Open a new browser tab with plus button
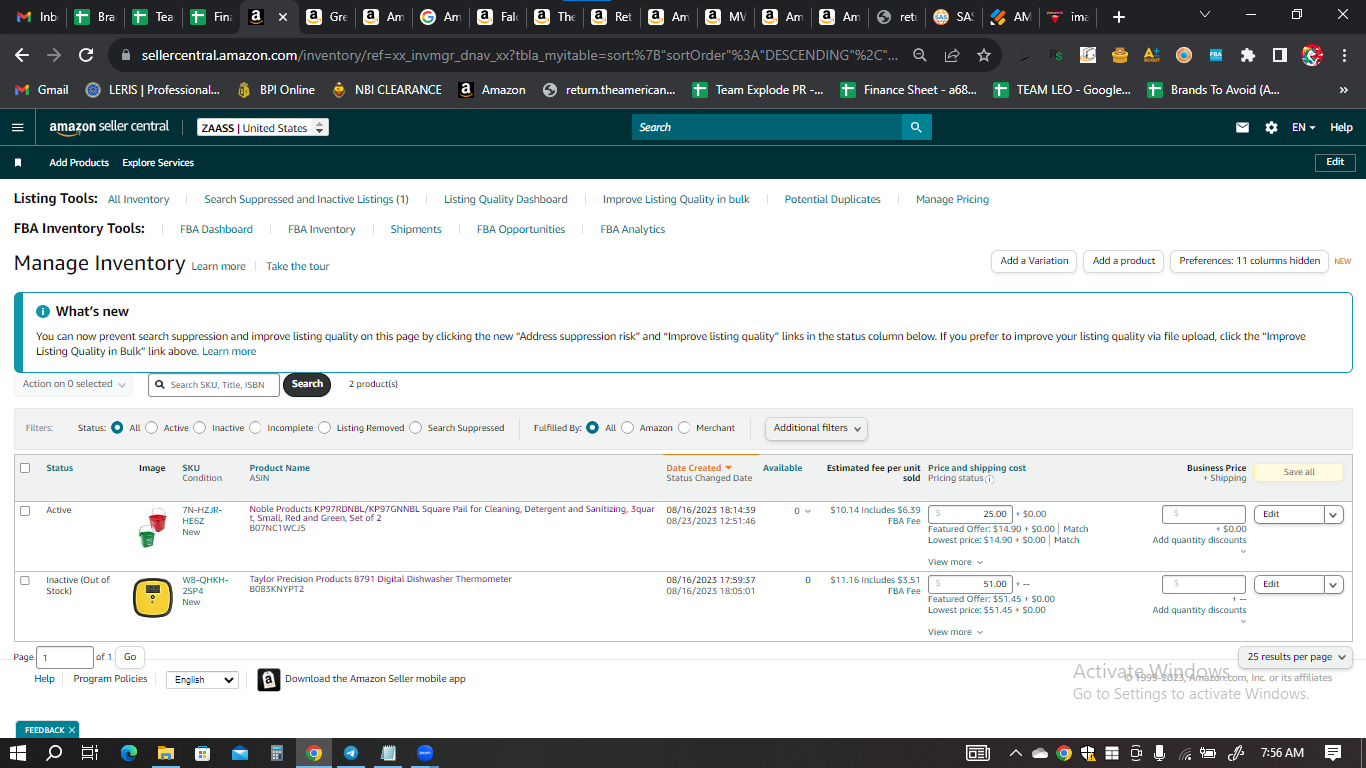 (1119, 17)
